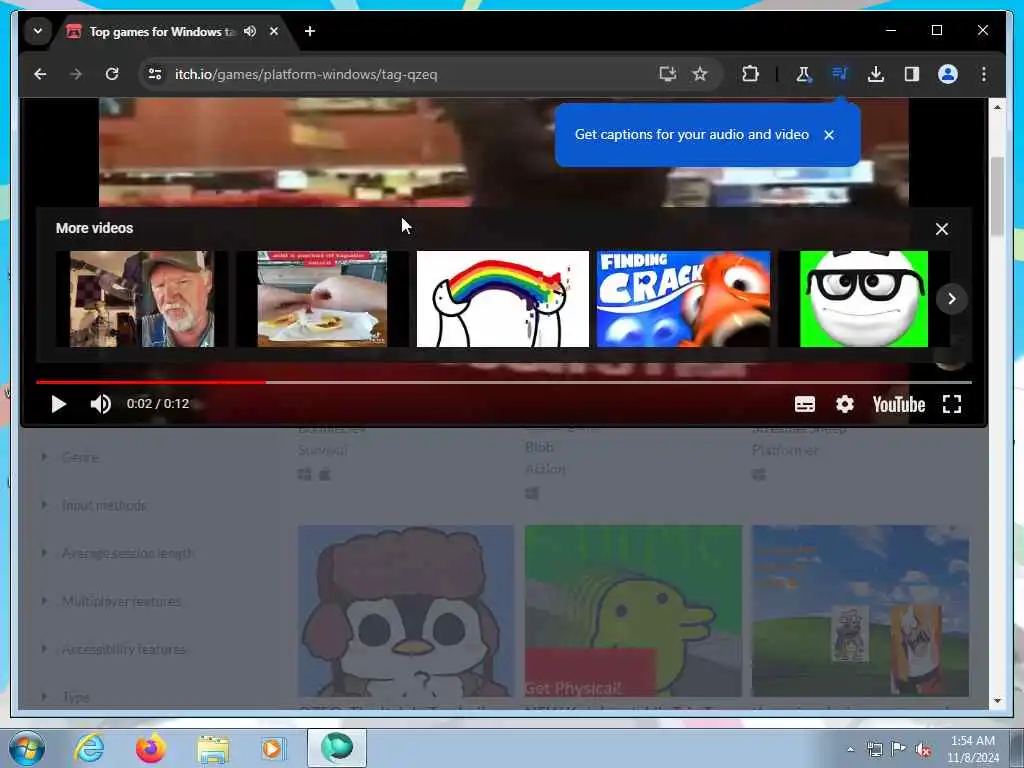Expand Average session length filter
The height and width of the screenshot is (768, 1024).
click(x=127, y=553)
